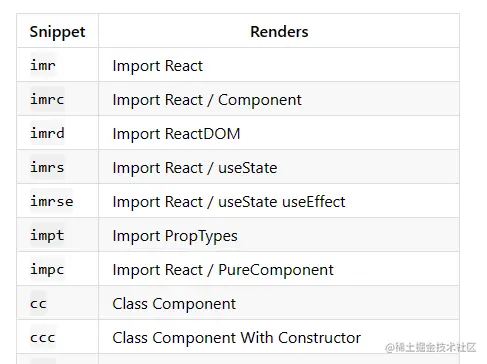Select the cc snippet code
The image size is (487, 364).
click(x=38, y=304)
